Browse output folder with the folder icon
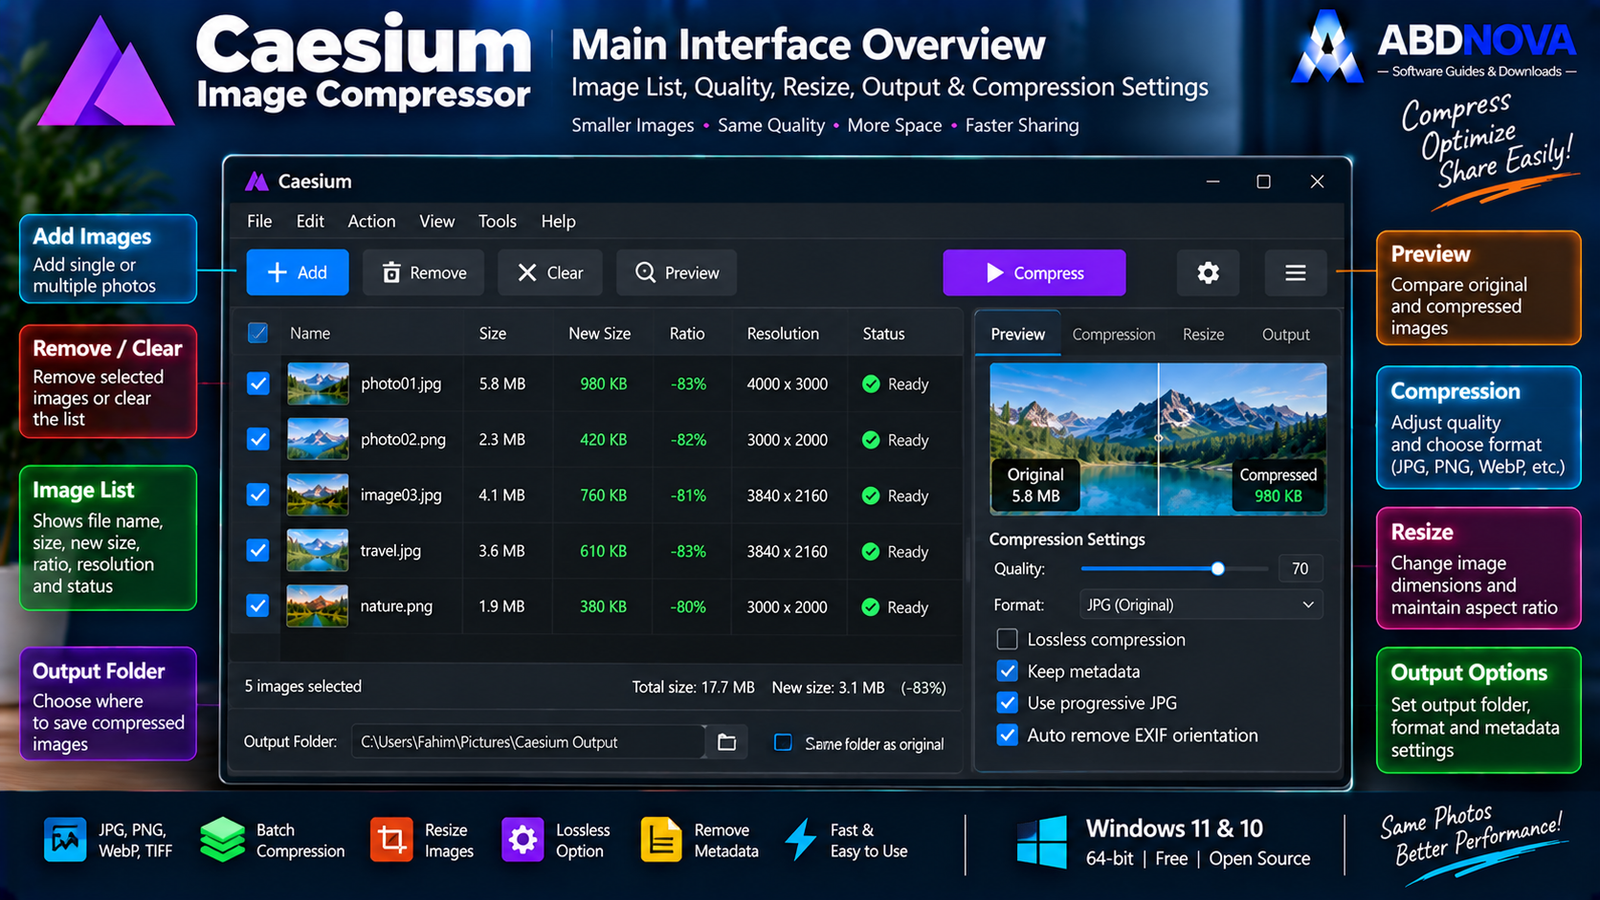Viewport: 1600px width, 900px height. point(727,742)
